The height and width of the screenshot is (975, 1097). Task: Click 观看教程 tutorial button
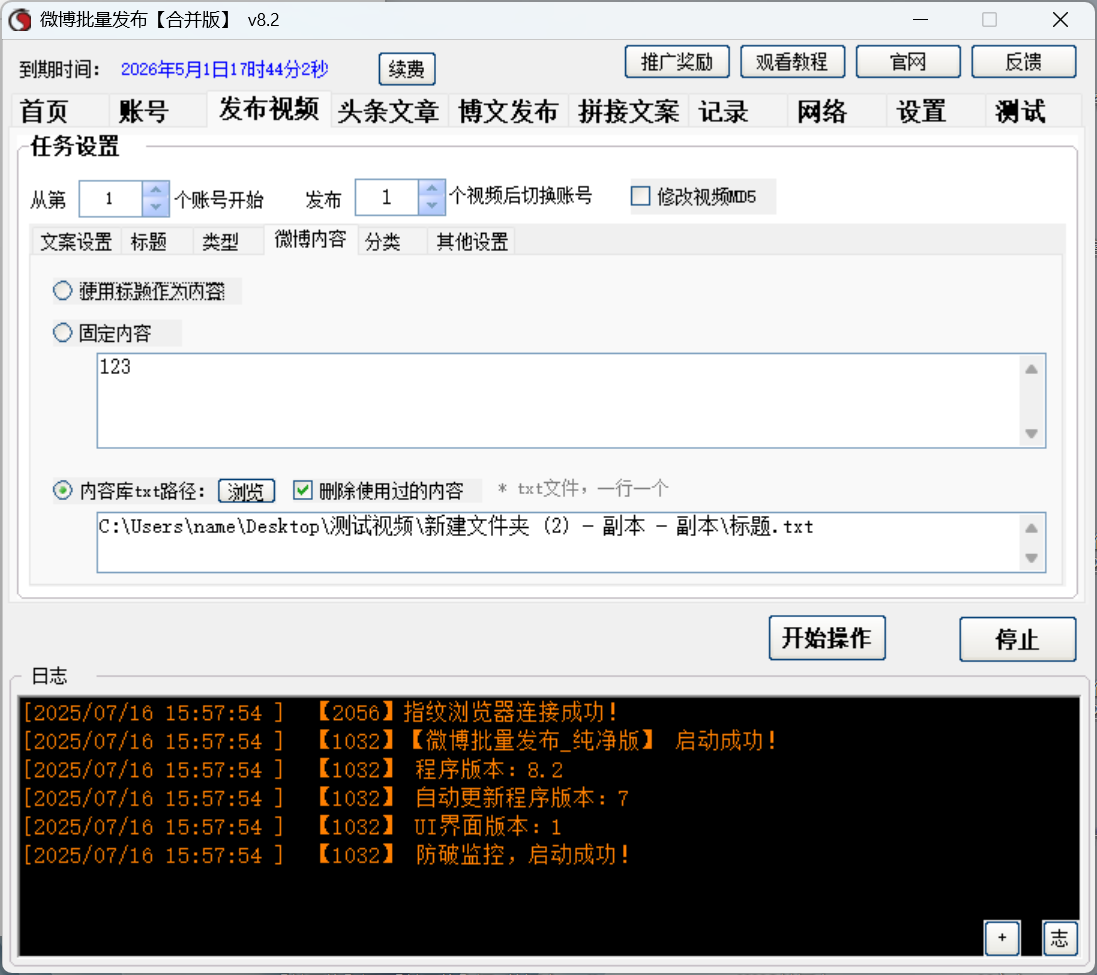coord(792,62)
